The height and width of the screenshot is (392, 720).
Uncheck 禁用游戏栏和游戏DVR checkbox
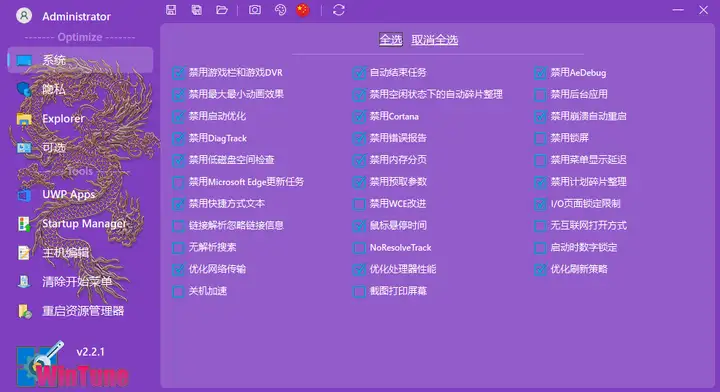[178, 73]
